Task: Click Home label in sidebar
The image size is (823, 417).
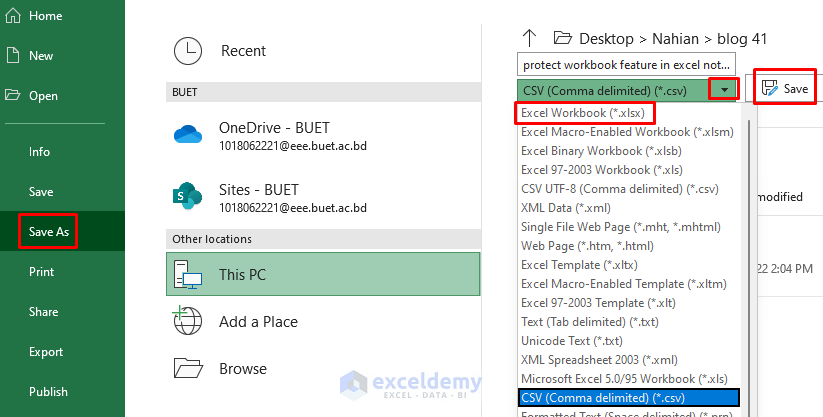Action: tap(46, 16)
